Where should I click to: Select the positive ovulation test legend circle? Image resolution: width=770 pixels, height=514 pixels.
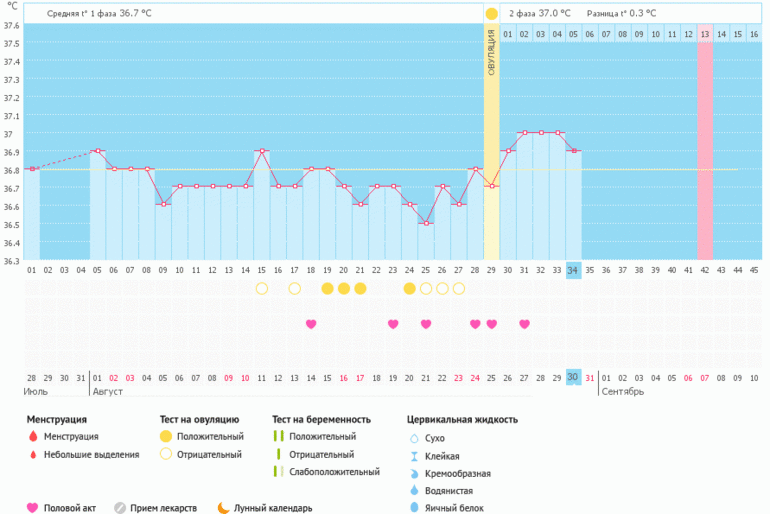[166, 437]
